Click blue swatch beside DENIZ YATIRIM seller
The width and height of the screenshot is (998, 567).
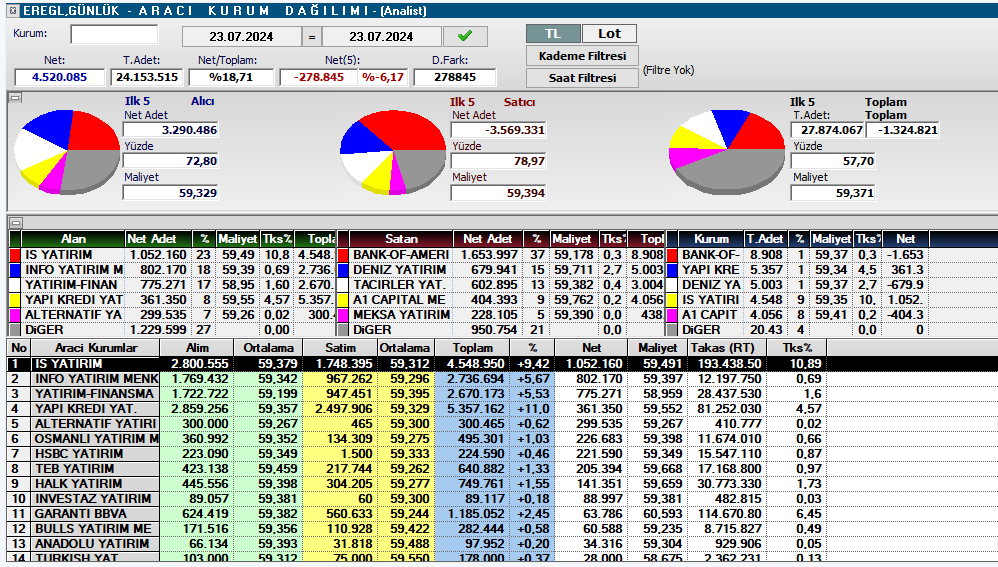[x=343, y=270]
